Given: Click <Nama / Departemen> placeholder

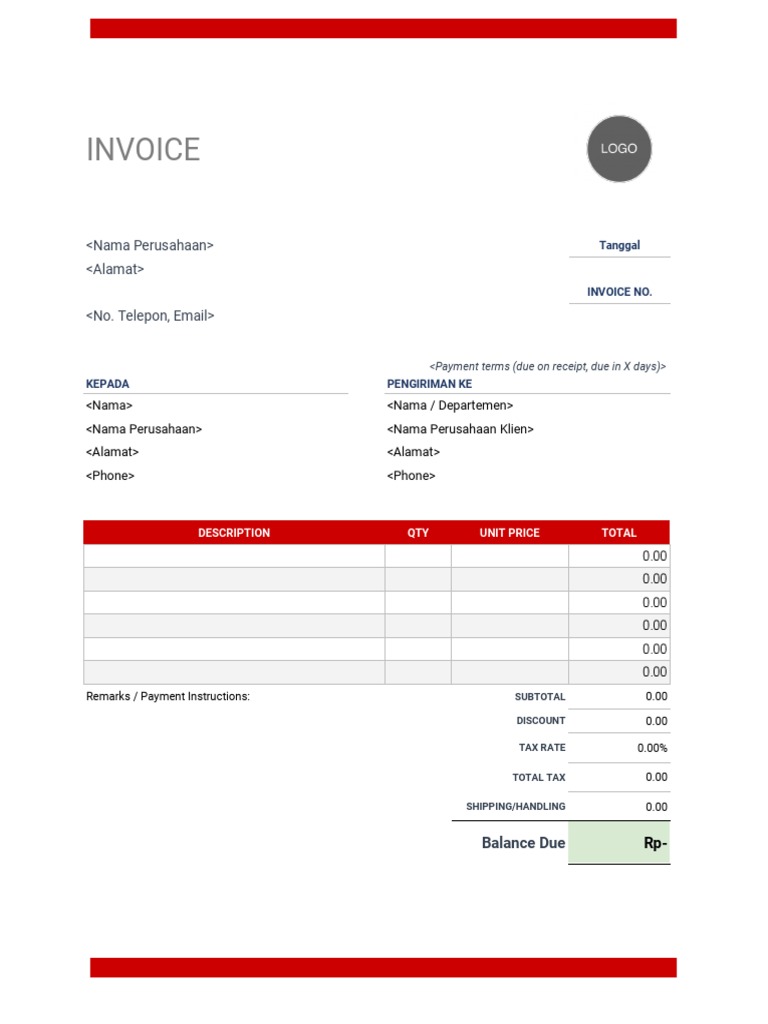Looking at the screenshot, I should click(x=450, y=406).
